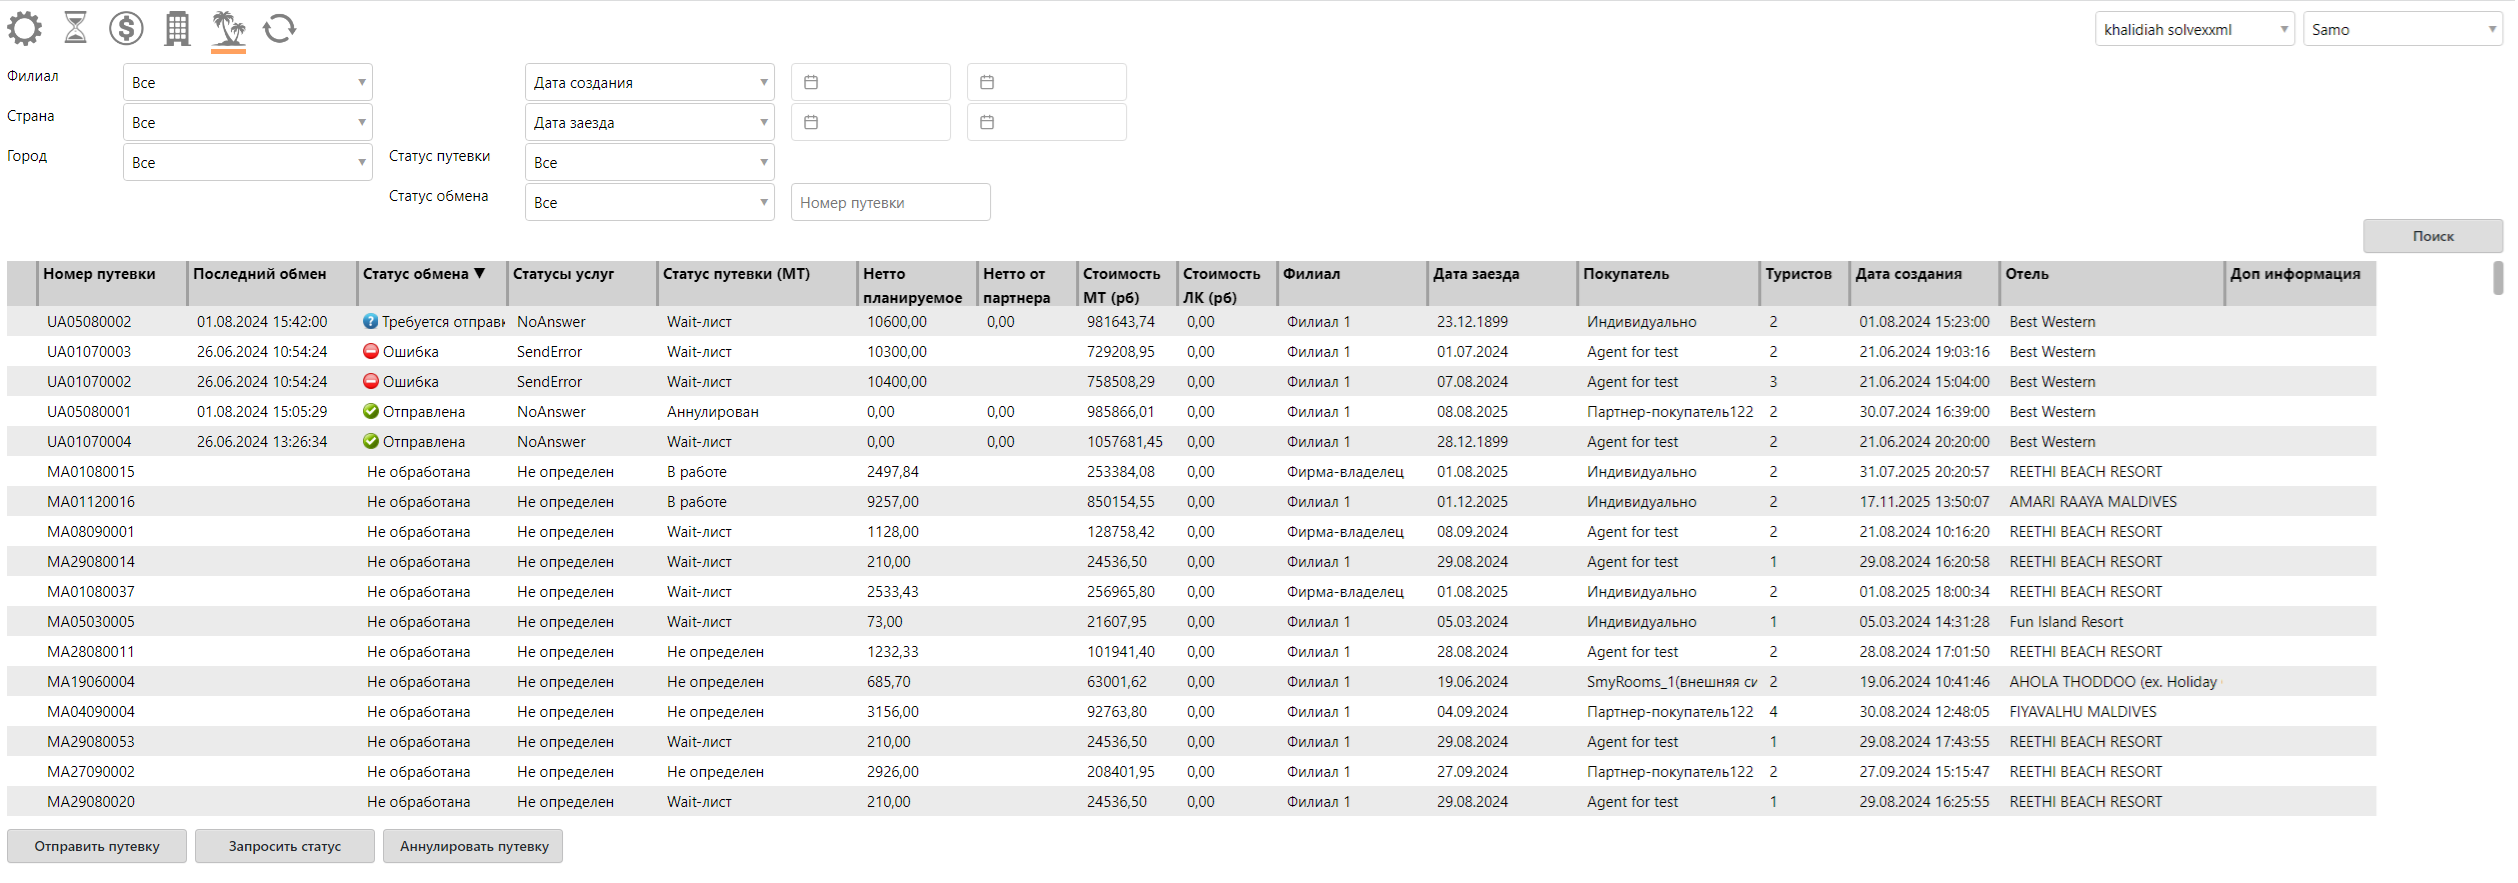Click the palm tree tours icon
Image resolution: width=2518 pixels, height=883 pixels.
click(229, 28)
